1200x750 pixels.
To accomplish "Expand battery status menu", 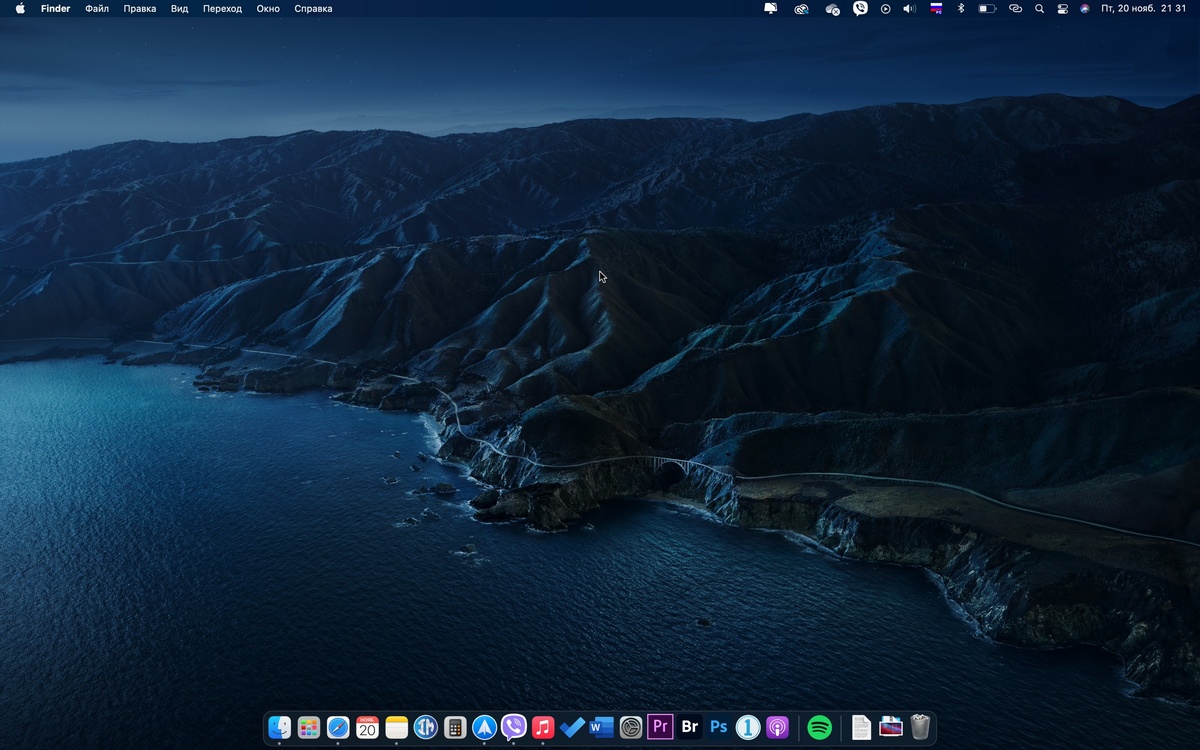I will pos(987,9).
